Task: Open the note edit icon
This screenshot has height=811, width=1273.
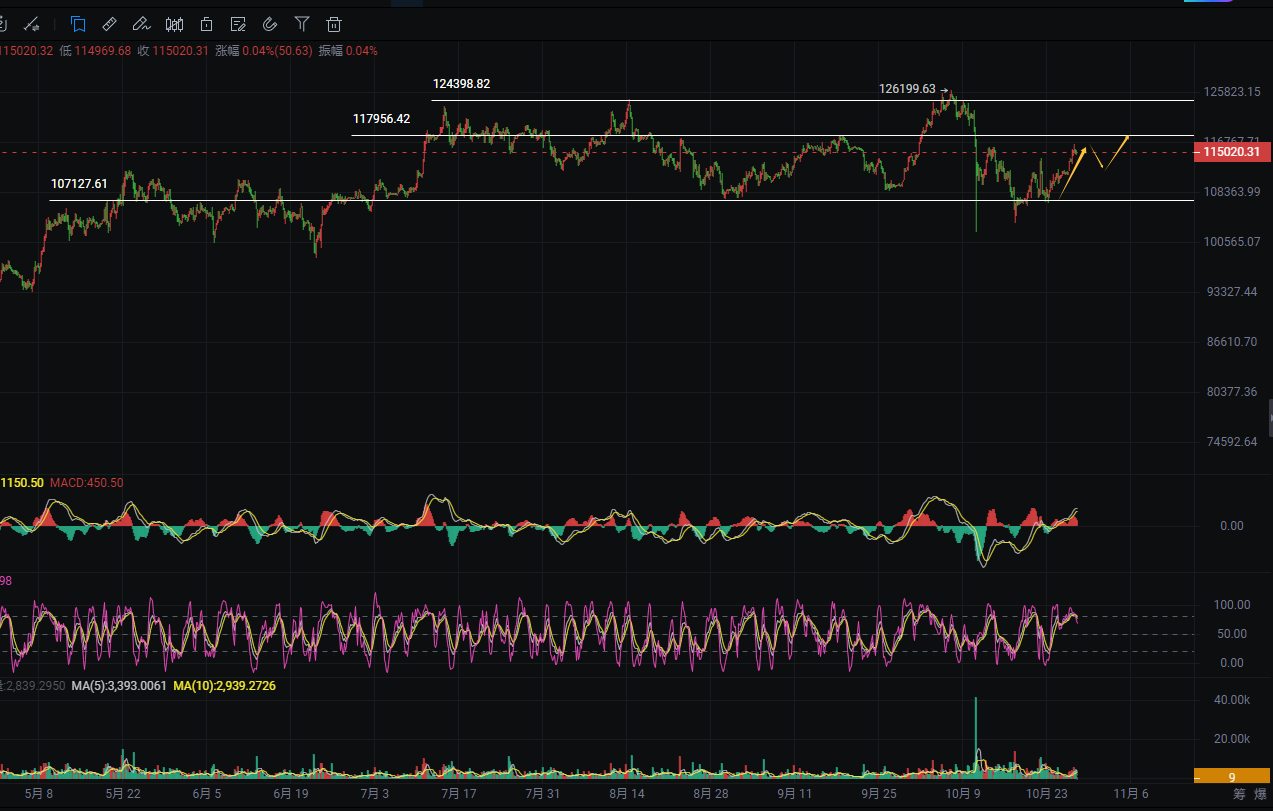Action: [238, 23]
